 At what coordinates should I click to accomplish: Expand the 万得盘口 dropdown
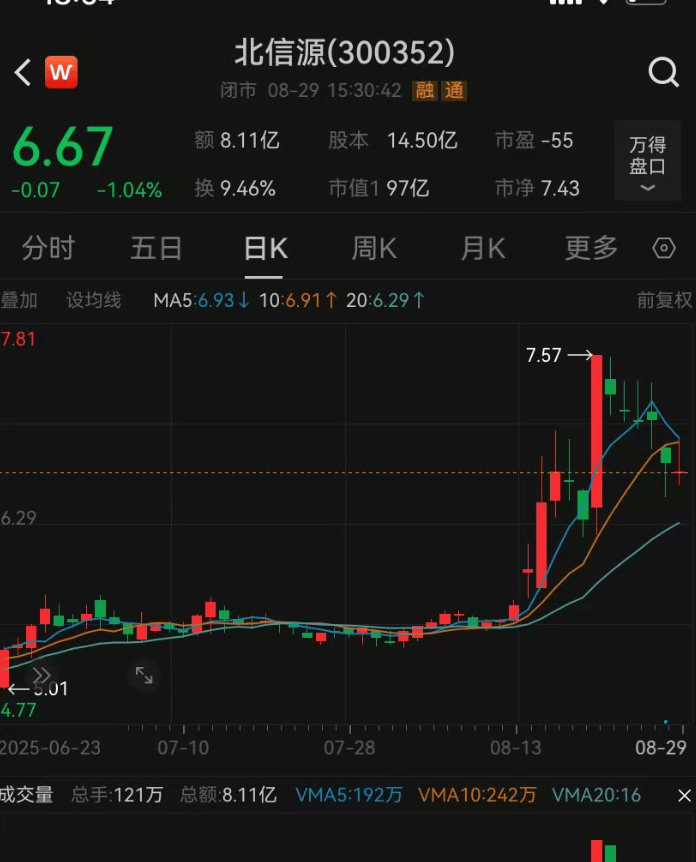648,161
